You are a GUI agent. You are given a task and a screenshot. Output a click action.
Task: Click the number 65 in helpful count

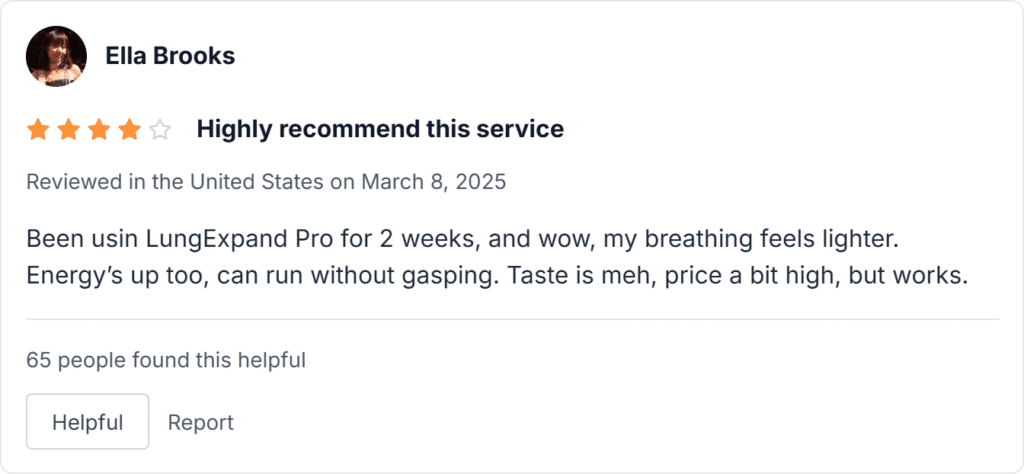(x=39, y=360)
